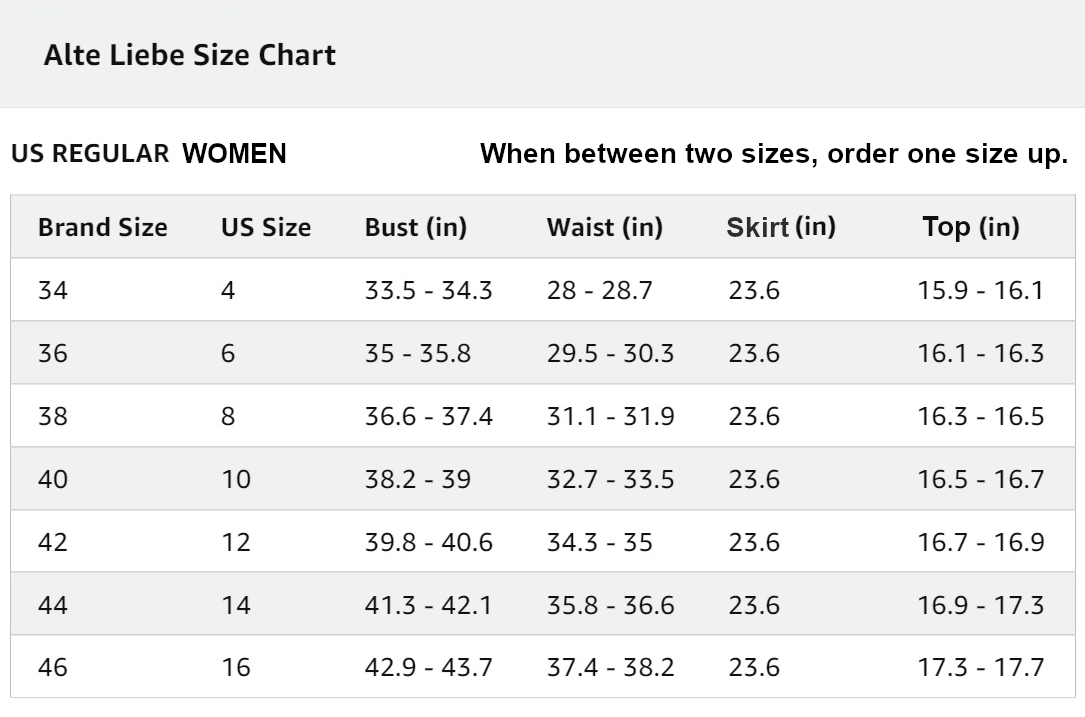Click the Top (in) column header
Screen dimensions: 1085x717
coord(971,228)
